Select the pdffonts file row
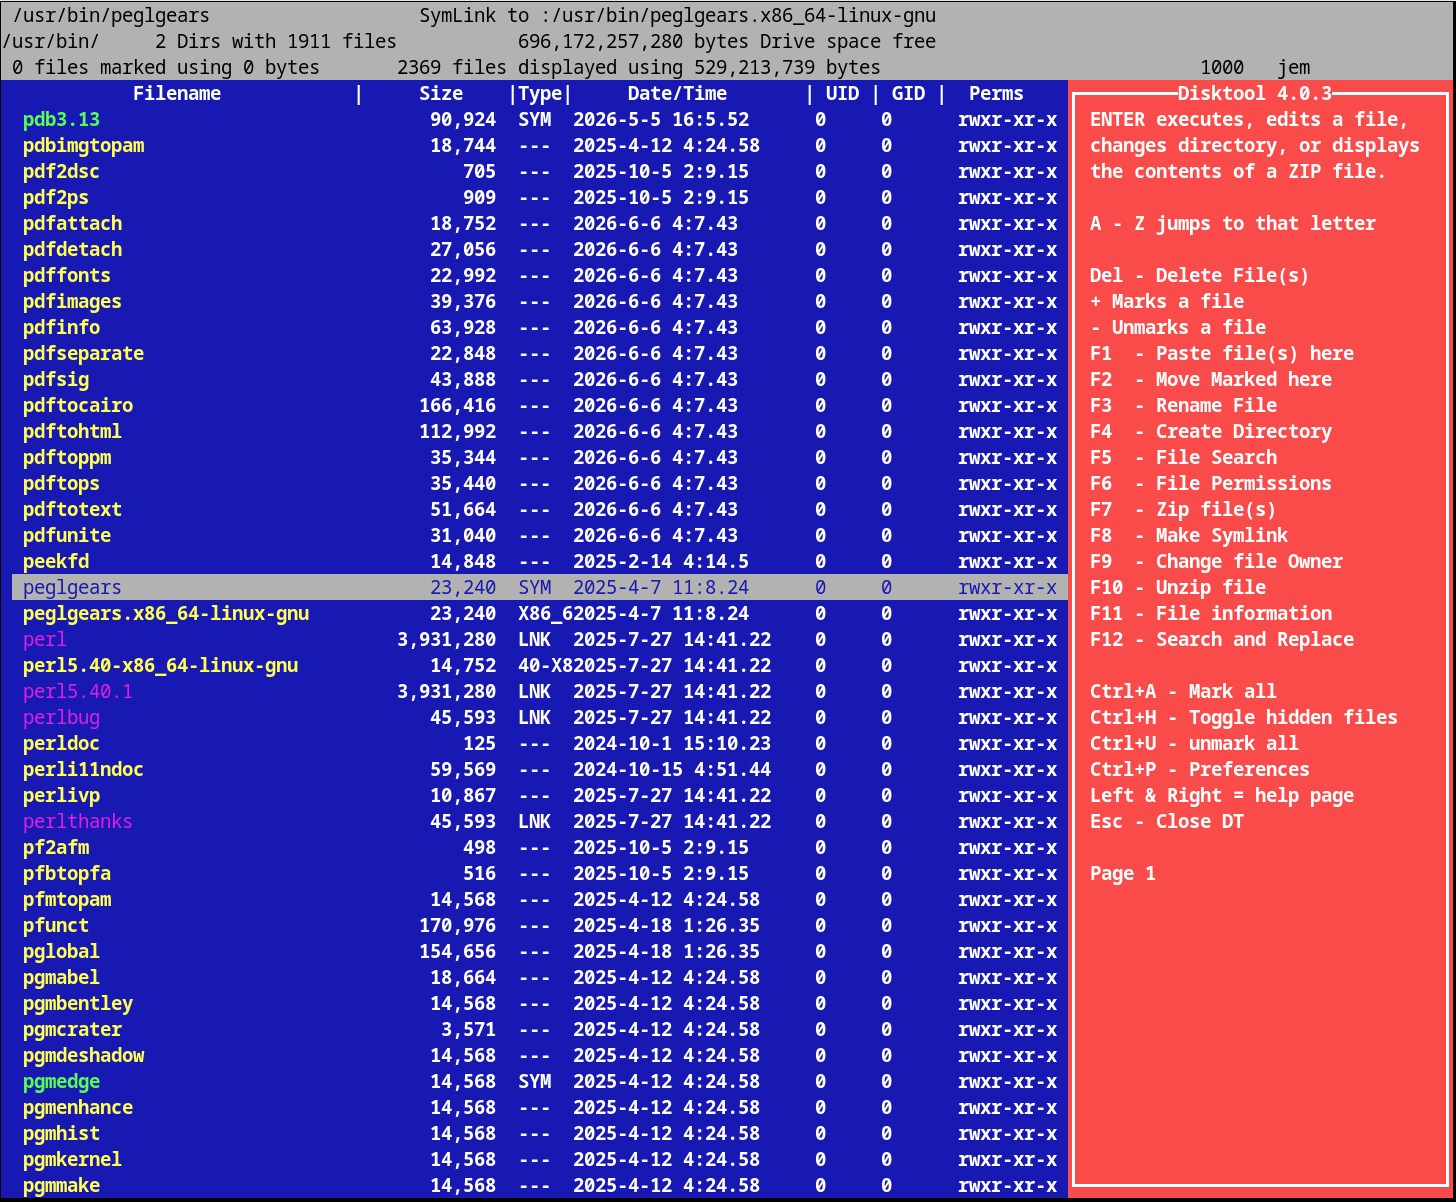Image resolution: width=1456 pixels, height=1202 pixels. click(x=540, y=276)
